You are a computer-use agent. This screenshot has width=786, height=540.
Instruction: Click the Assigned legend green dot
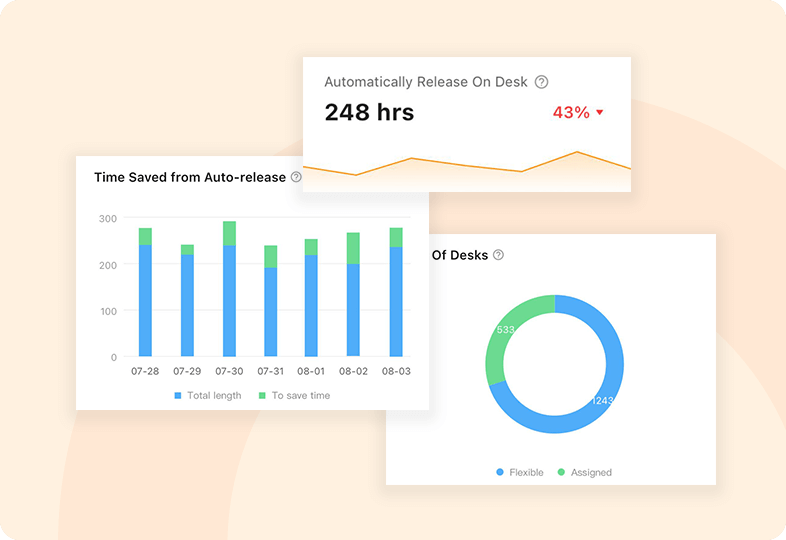coord(561,472)
